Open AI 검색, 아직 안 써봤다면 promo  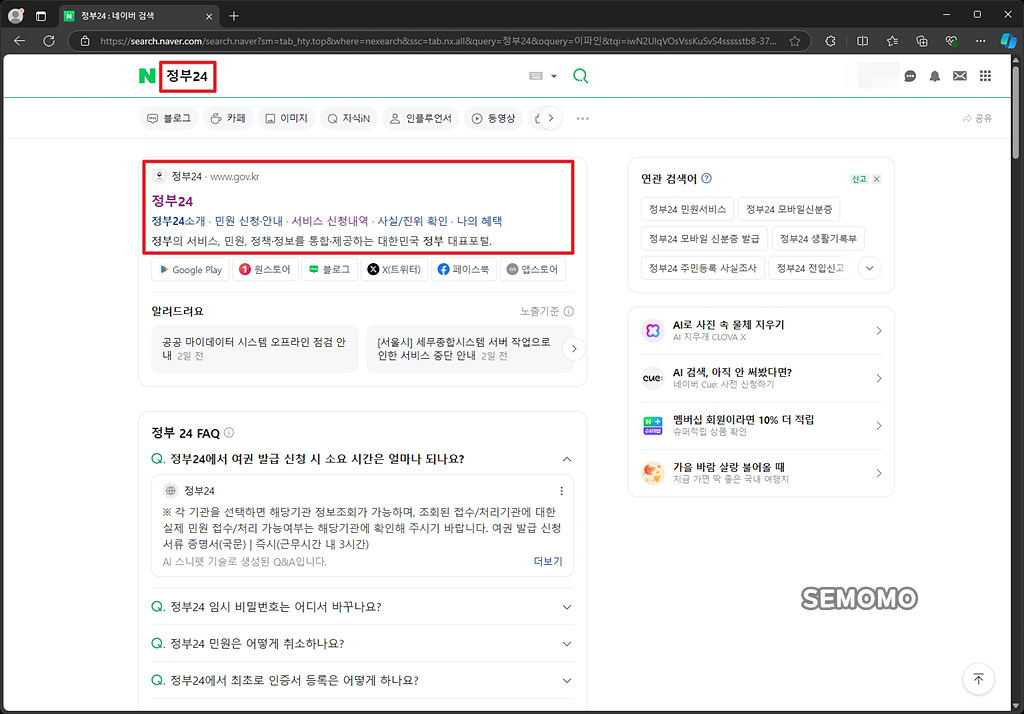pyautogui.click(x=761, y=378)
